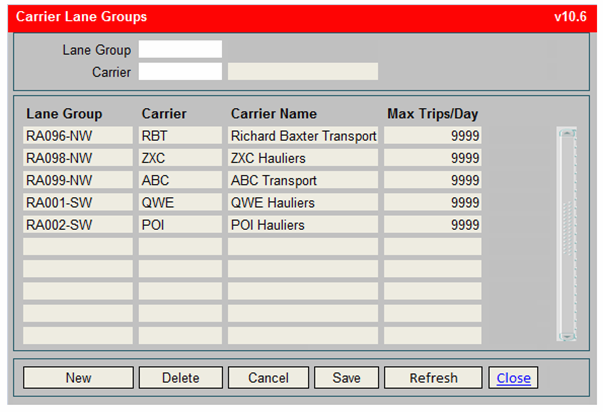Image resolution: width=603 pixels, height=412 pixels.
Task: Select lane group cell RA096-NW
Action: (x=78, y=135)
